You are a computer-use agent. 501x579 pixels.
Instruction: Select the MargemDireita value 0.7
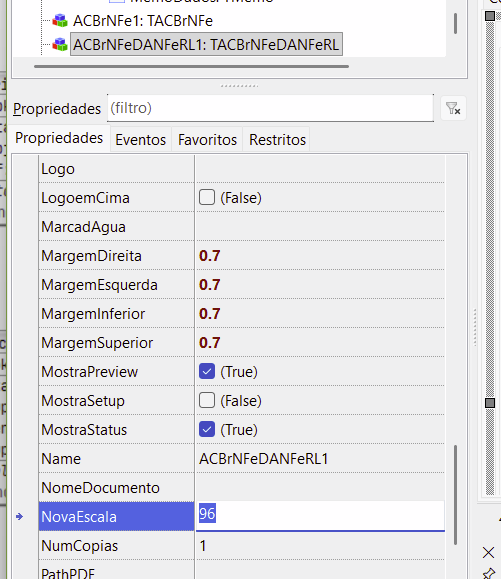tap(209, 256)
